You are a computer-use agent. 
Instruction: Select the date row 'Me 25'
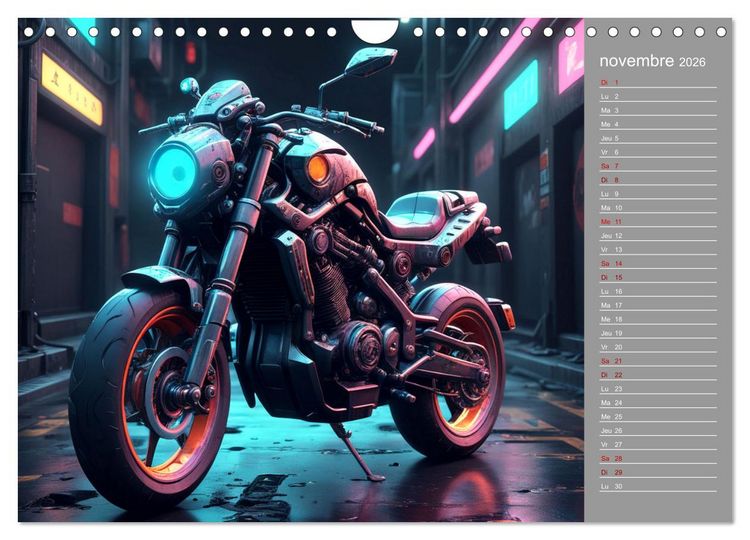pos(658,417)
